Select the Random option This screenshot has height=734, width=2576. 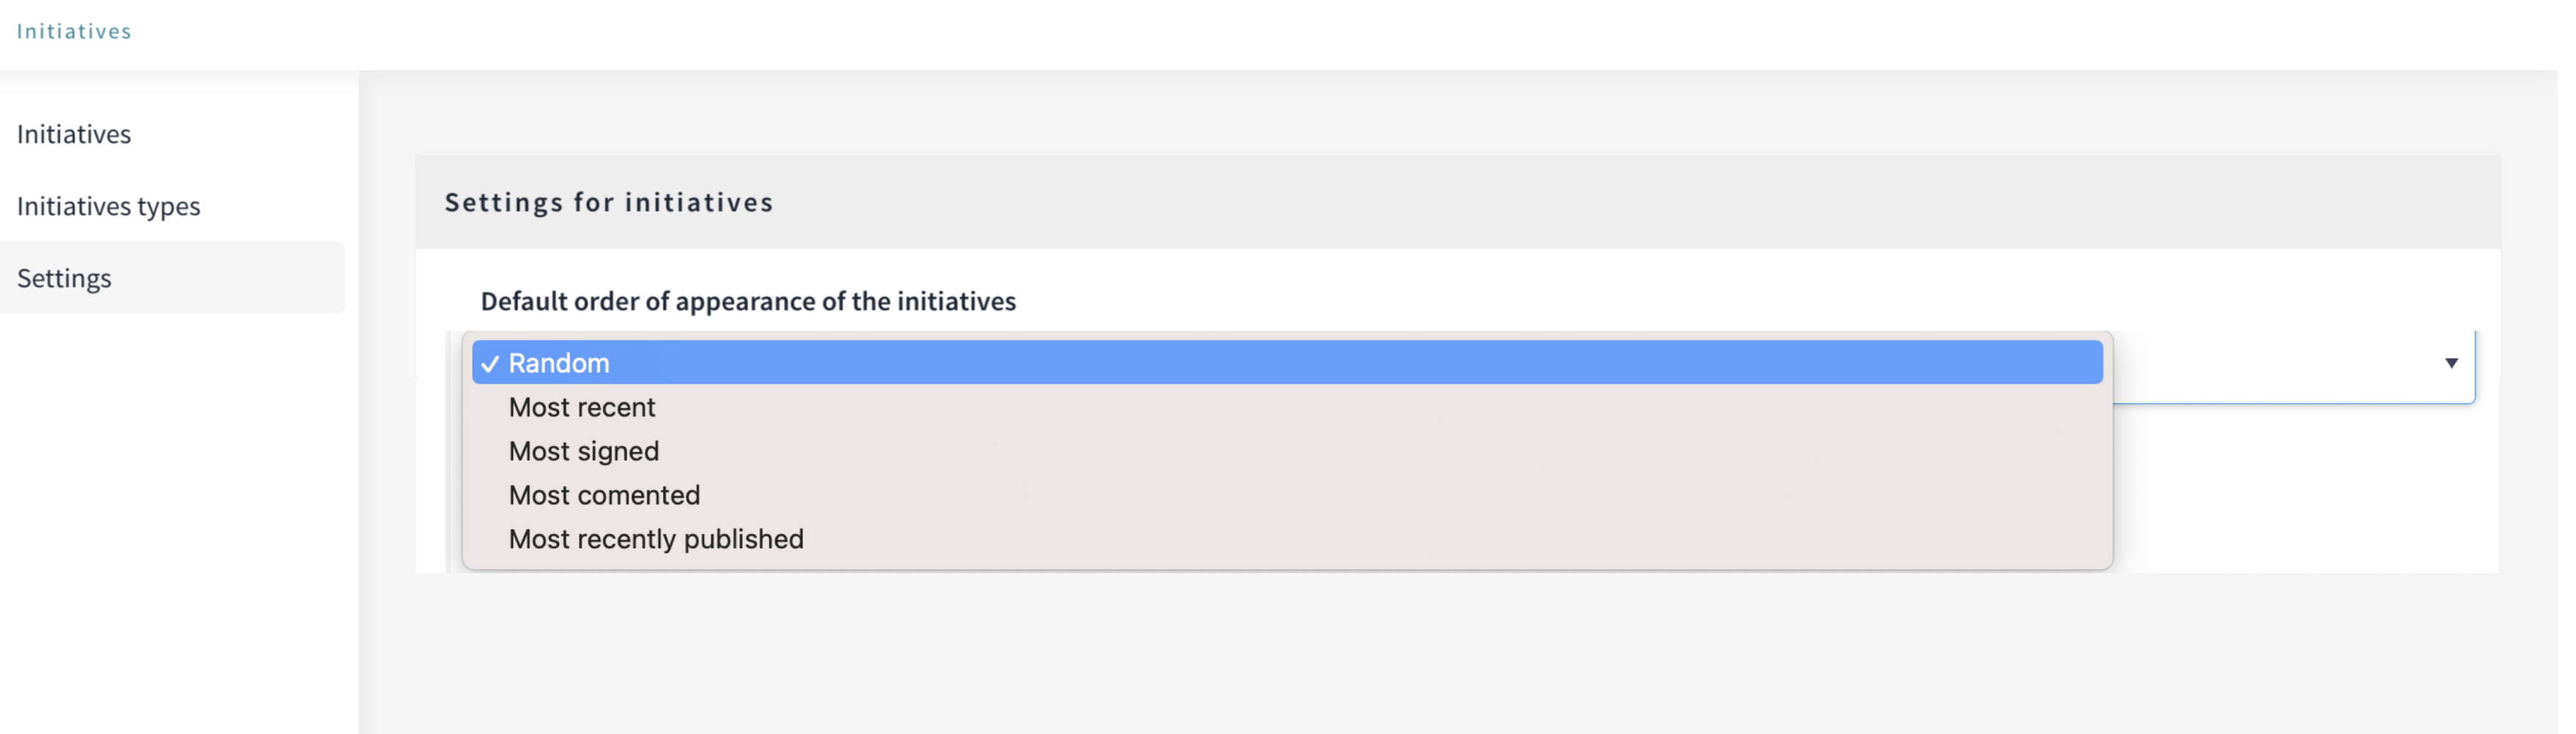click(559, 363)
